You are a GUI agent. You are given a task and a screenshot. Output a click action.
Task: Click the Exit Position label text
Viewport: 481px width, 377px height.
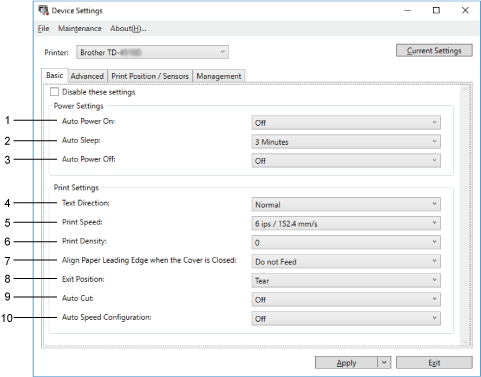tap(83, 279)
